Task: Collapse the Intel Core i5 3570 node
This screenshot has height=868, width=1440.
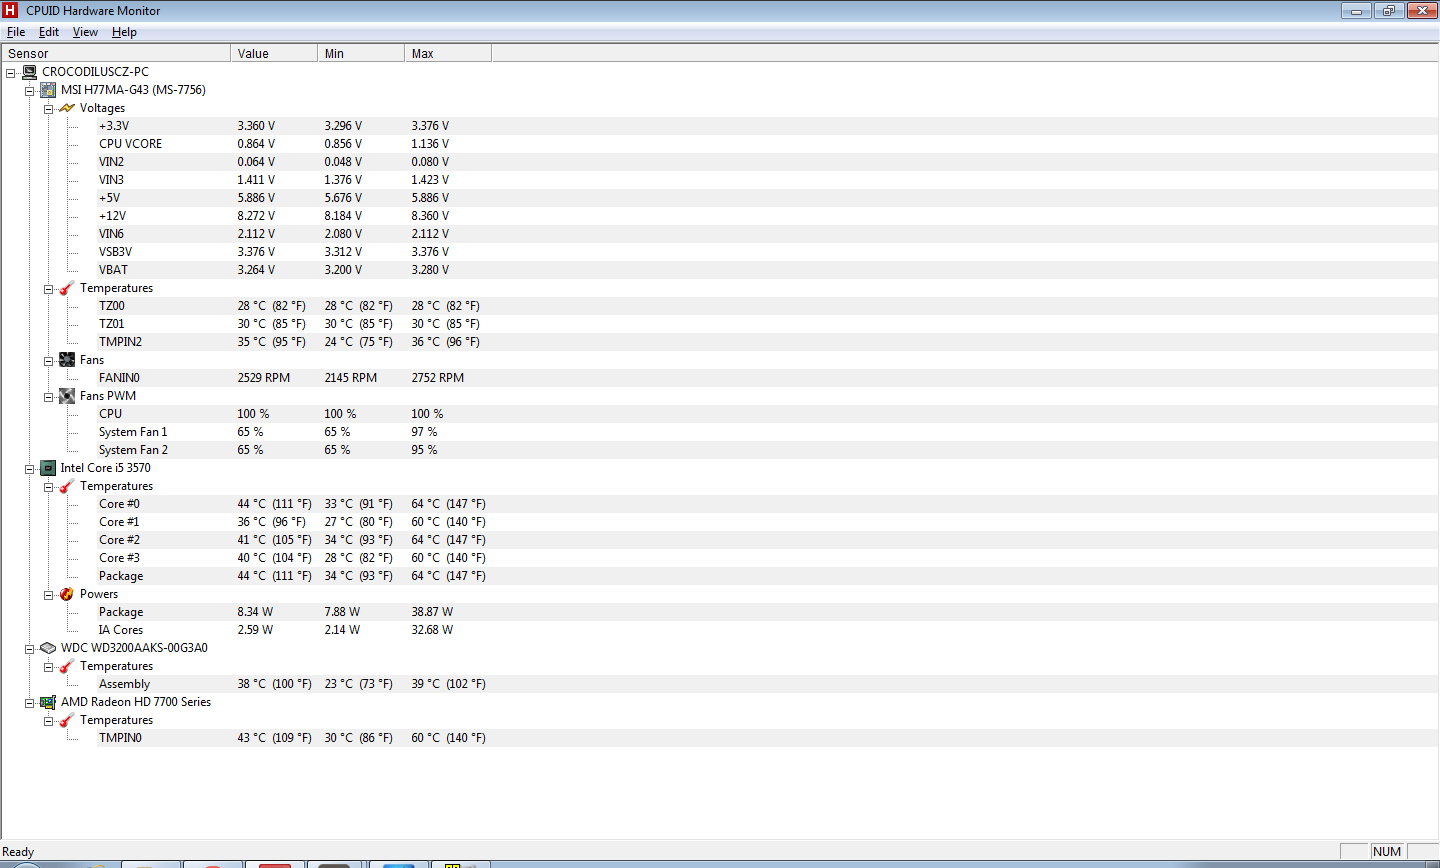Action: (x=29, y=469)
